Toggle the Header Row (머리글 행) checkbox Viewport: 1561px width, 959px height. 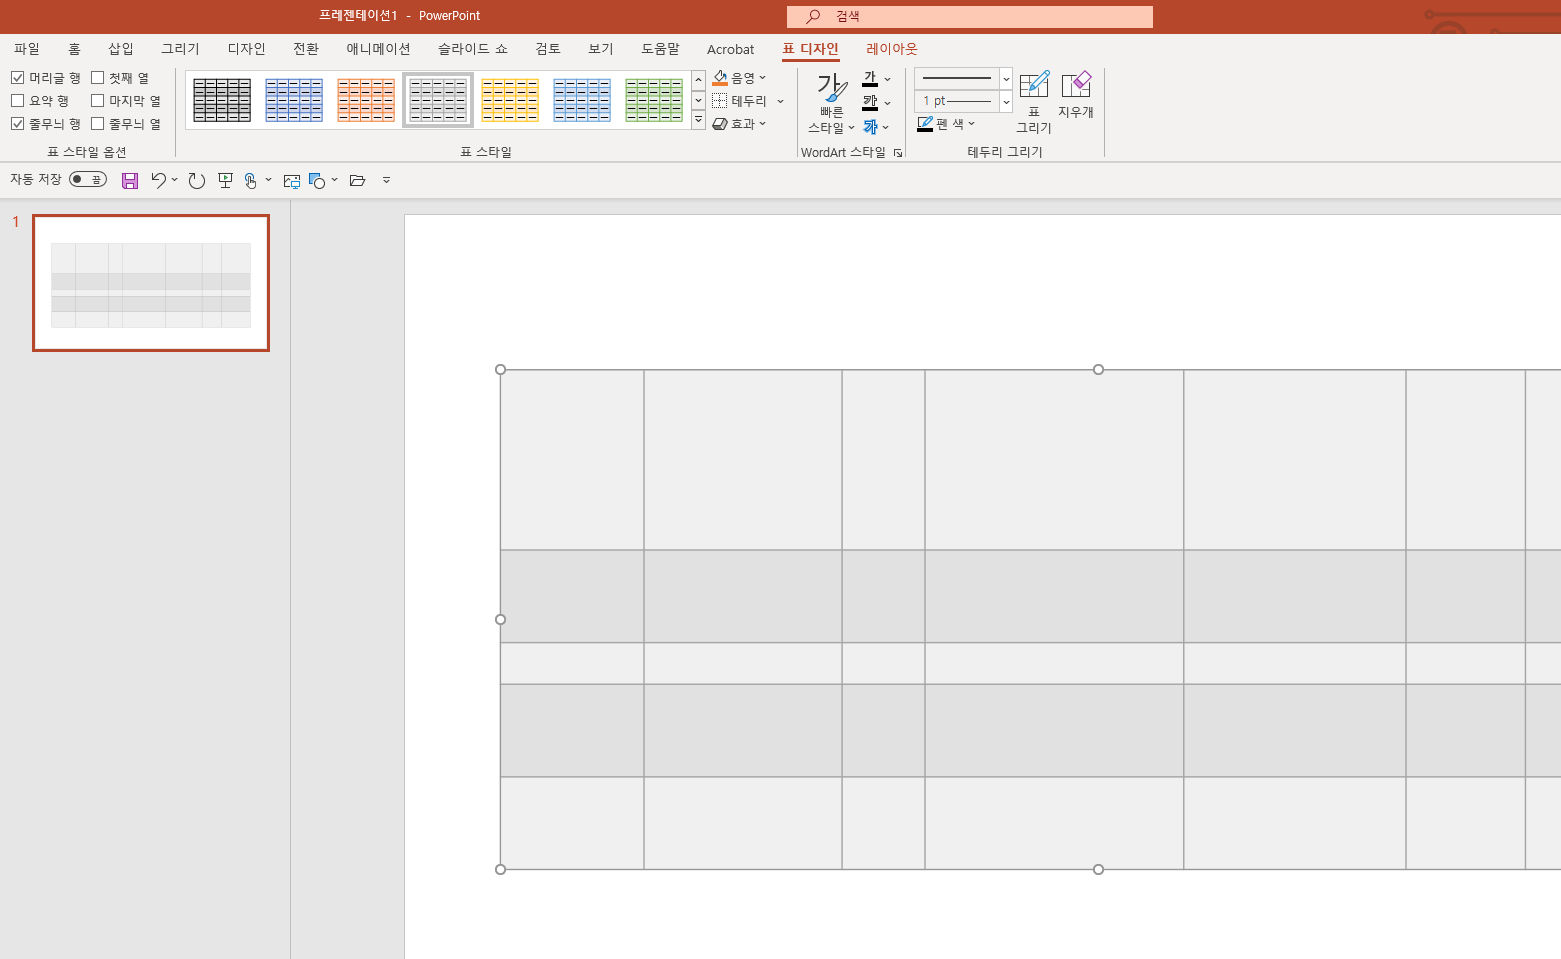coord(18,78)
